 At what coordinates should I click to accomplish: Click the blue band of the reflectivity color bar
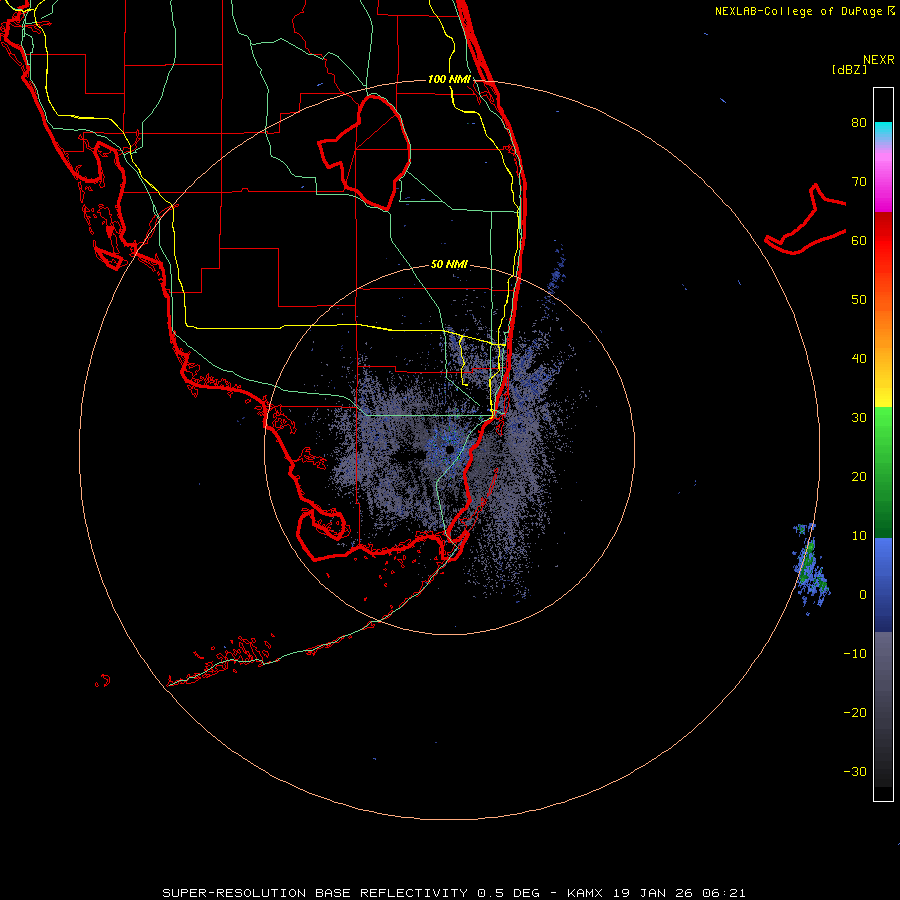point(883,585)
